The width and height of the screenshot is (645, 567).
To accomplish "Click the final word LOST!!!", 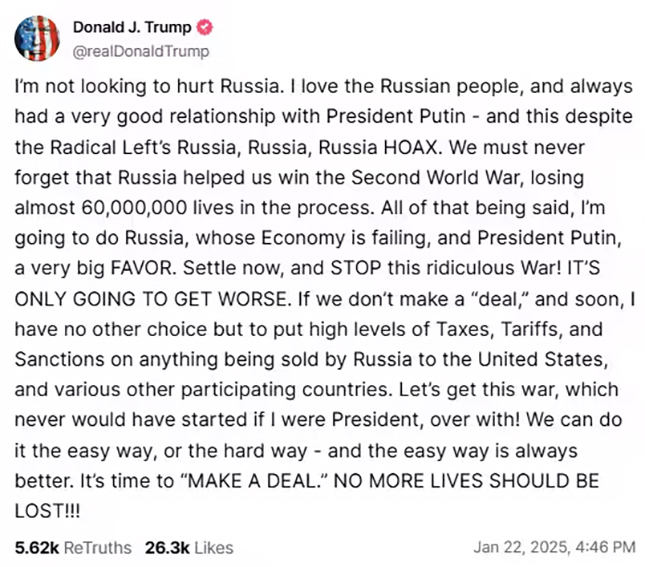I will pos(48,511).
